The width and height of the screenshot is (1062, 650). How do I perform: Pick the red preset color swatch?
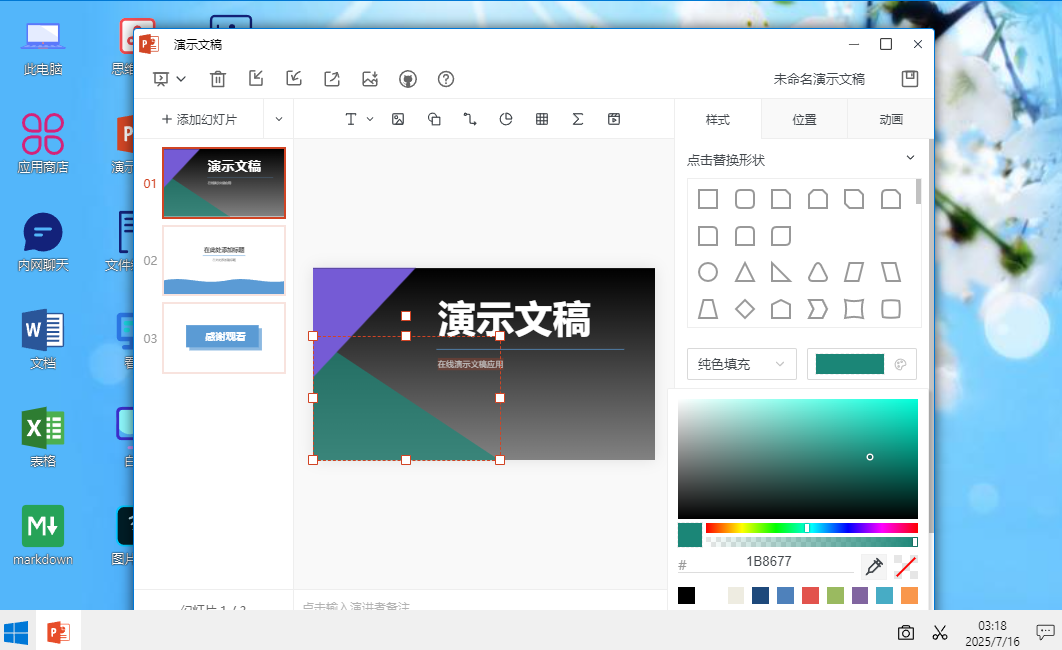point(810,595)
